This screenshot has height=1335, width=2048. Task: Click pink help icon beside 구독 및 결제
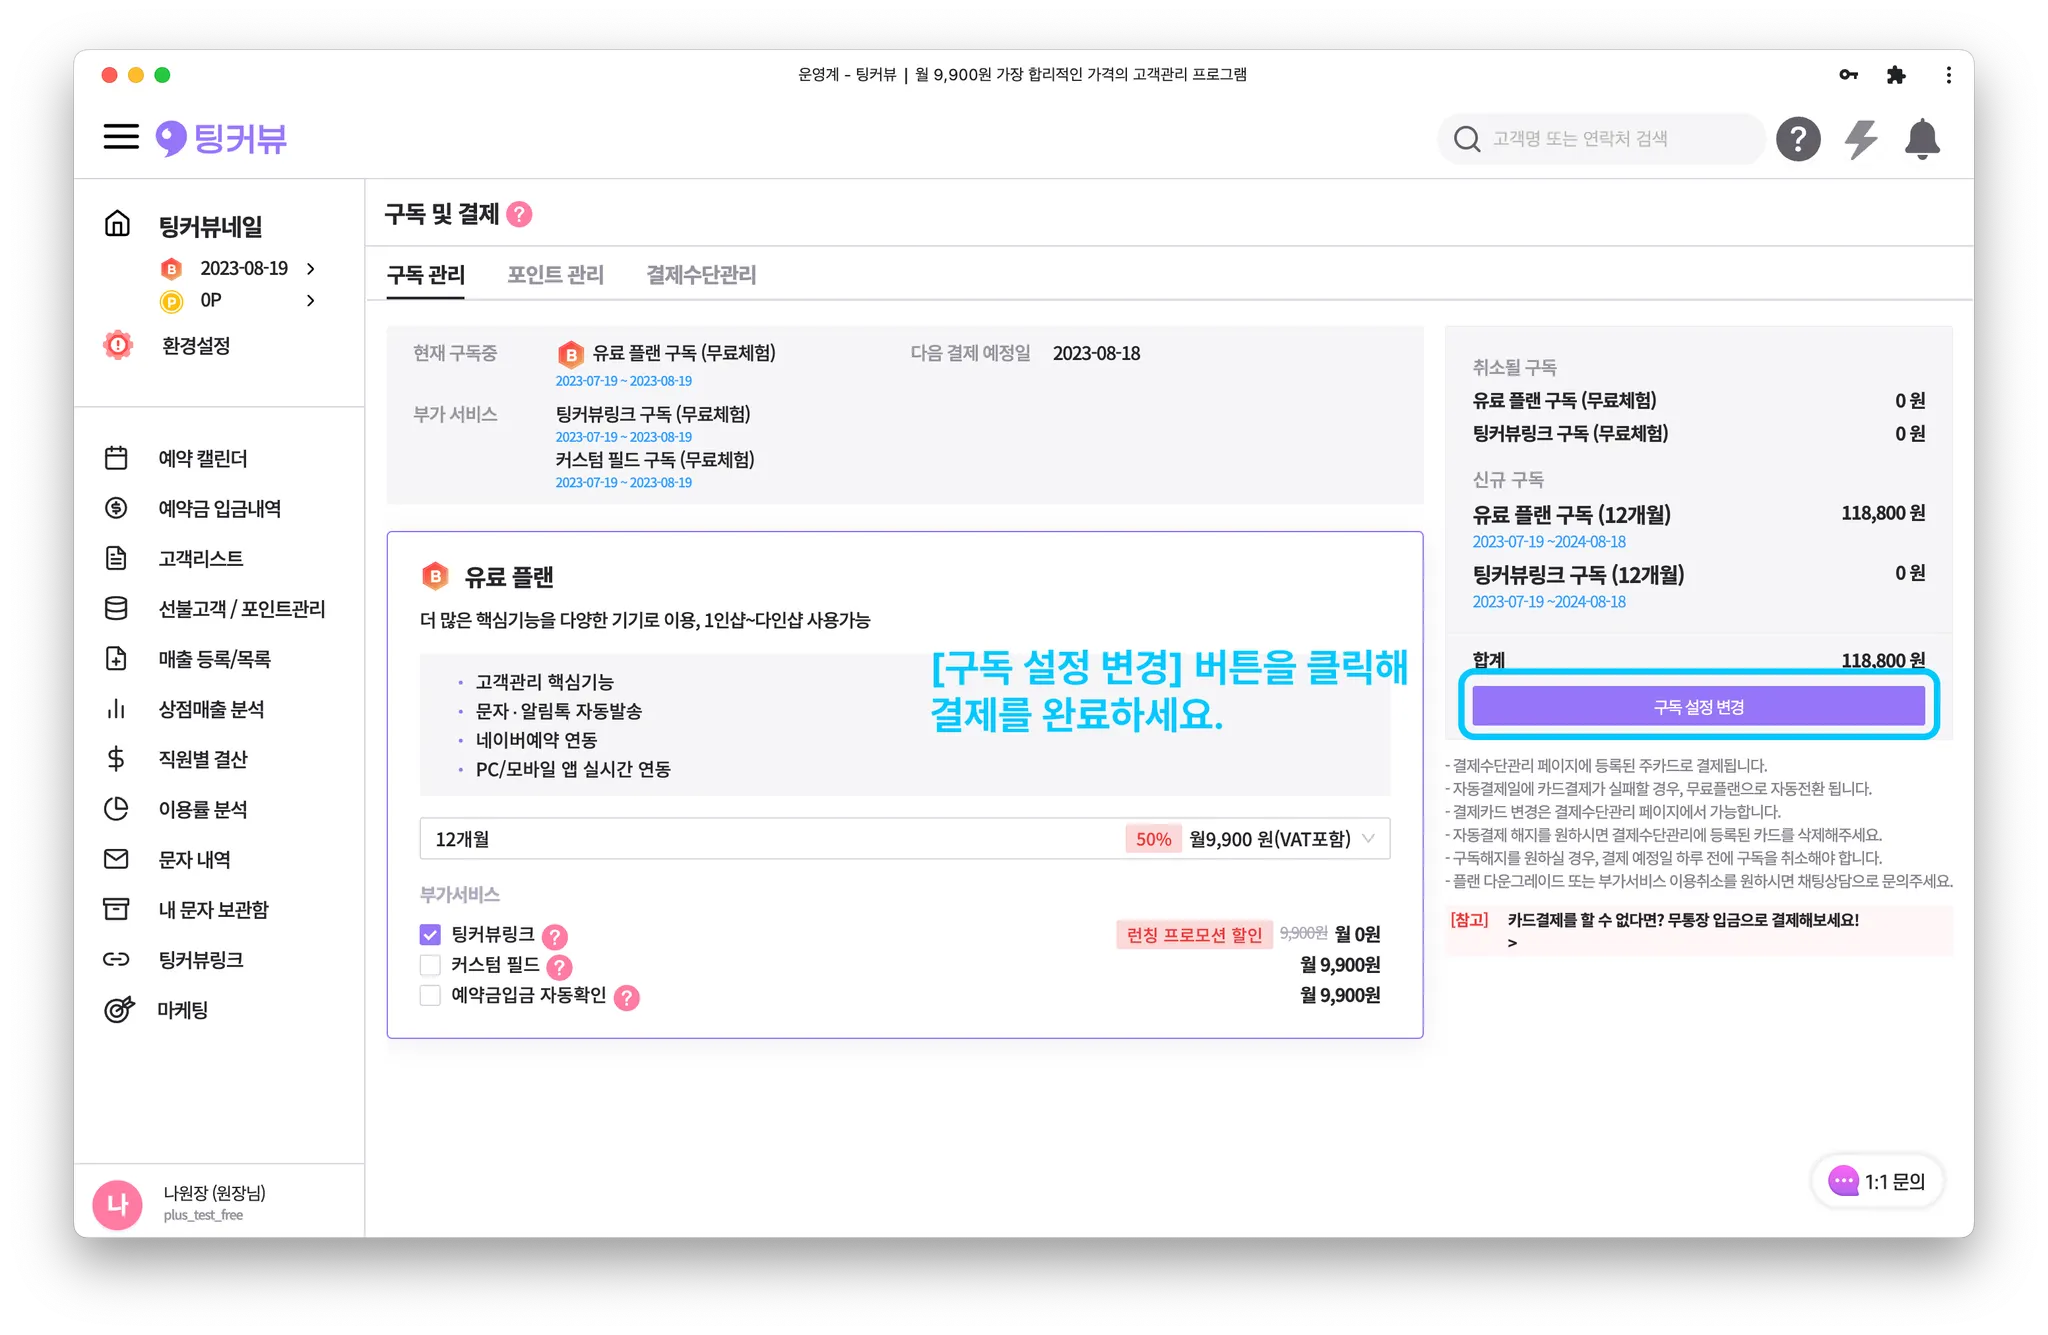(x=519, y=214)
